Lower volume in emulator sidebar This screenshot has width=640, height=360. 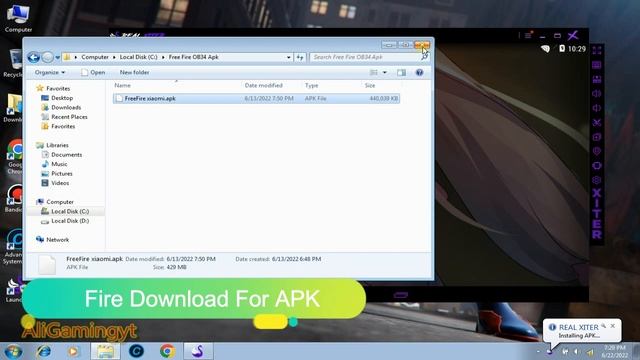597,108
